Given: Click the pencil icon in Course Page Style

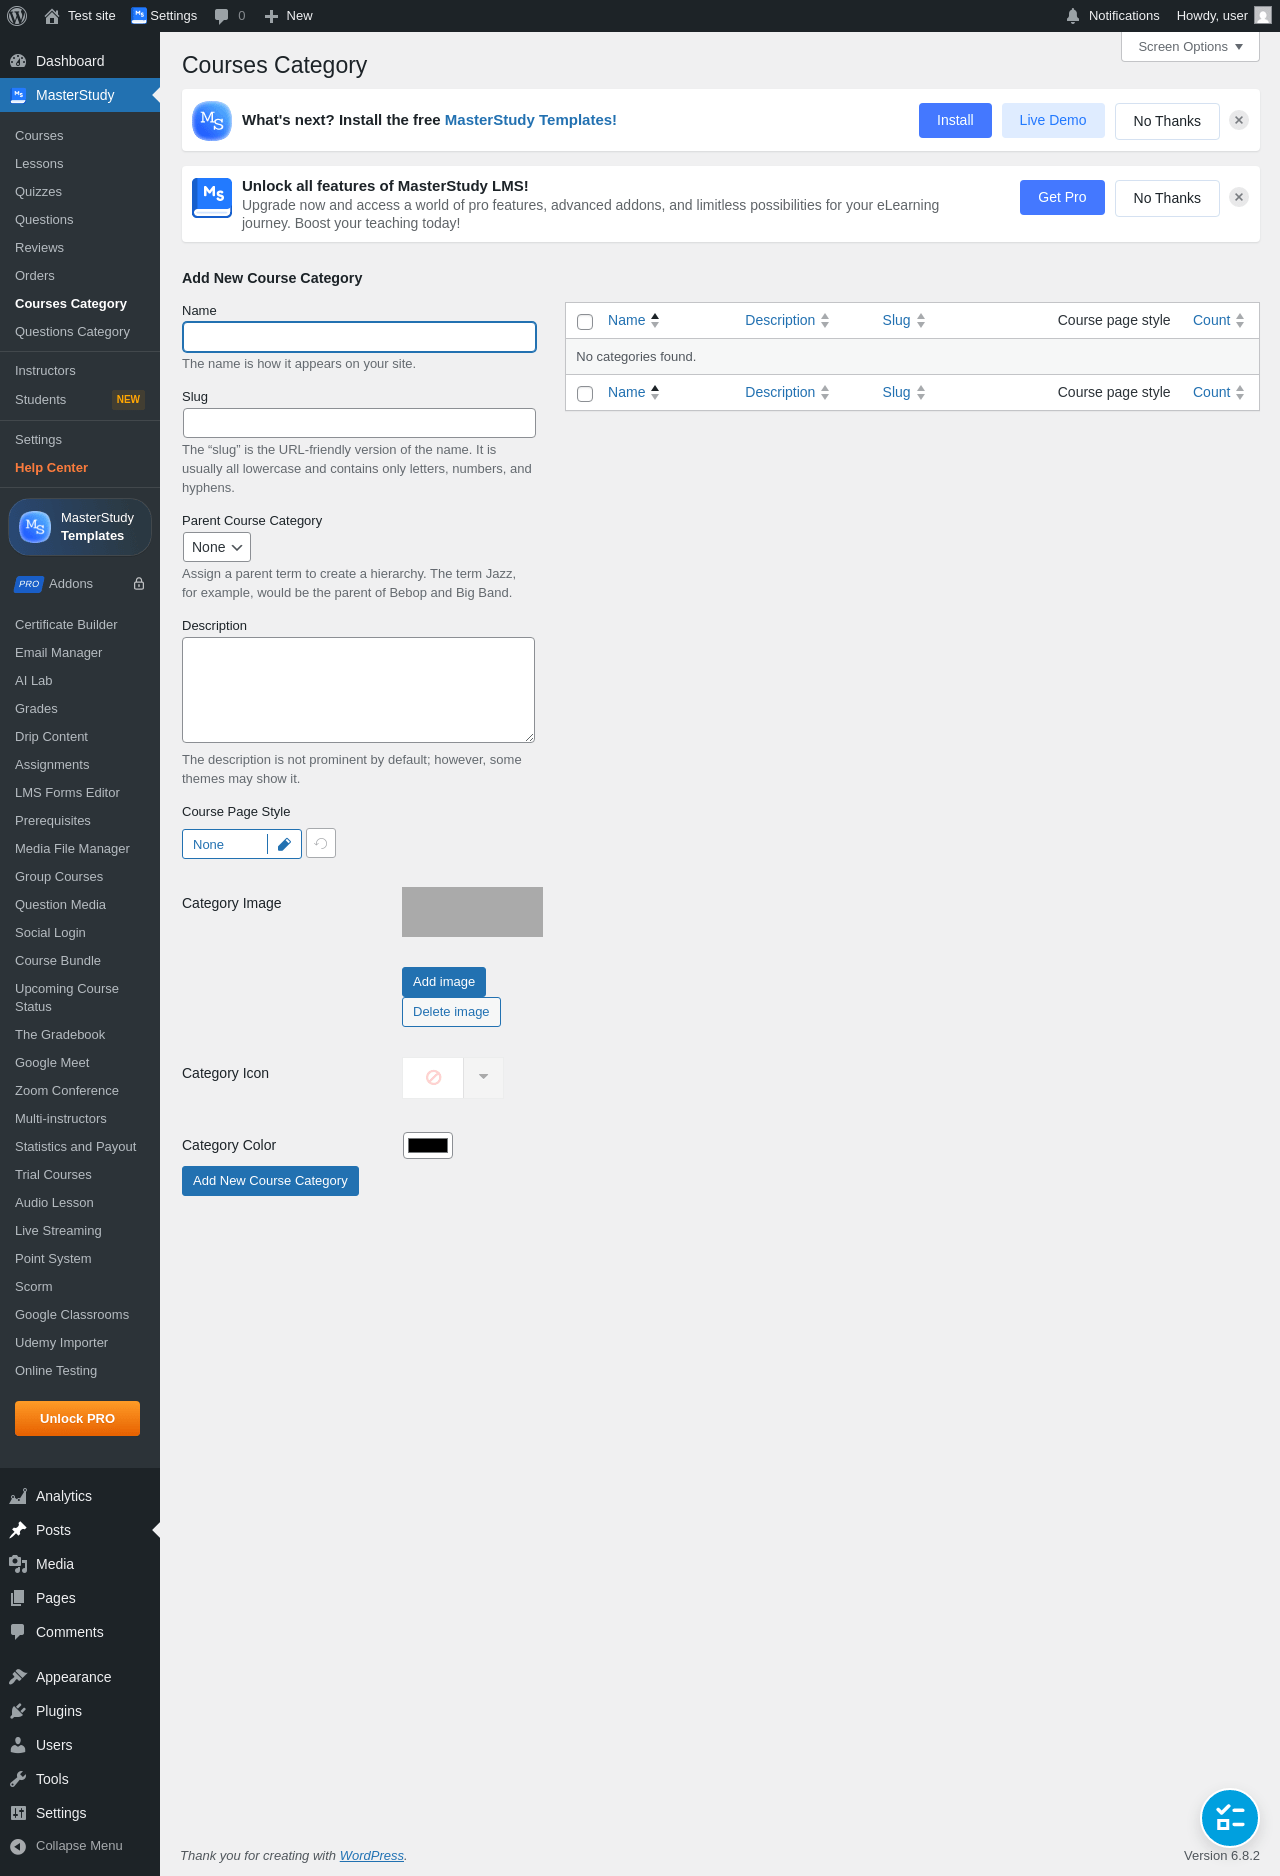Looking at the screenshot, I should coord(284,844).
